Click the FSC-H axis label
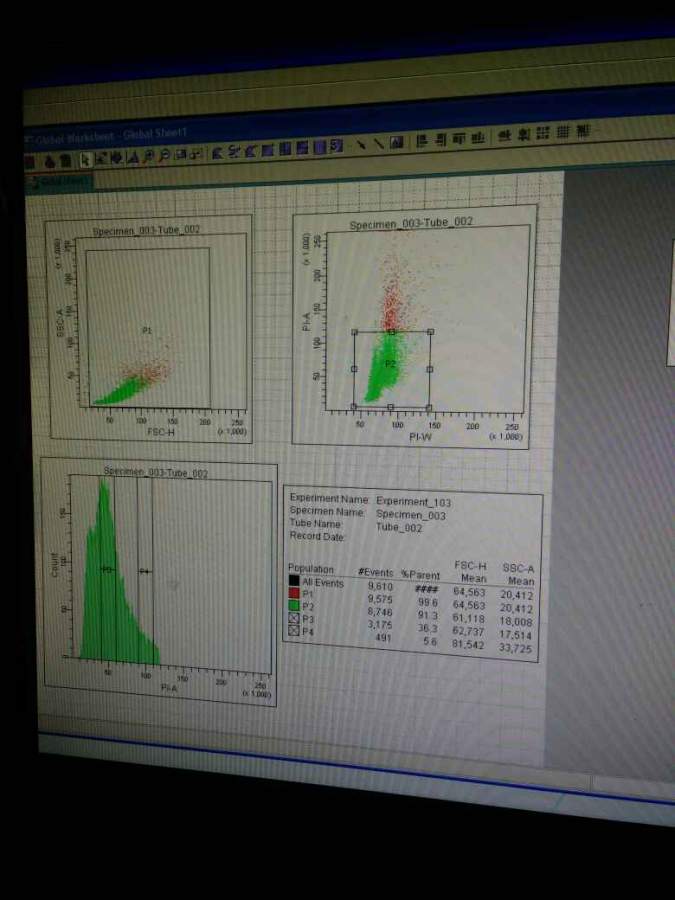 161,432
